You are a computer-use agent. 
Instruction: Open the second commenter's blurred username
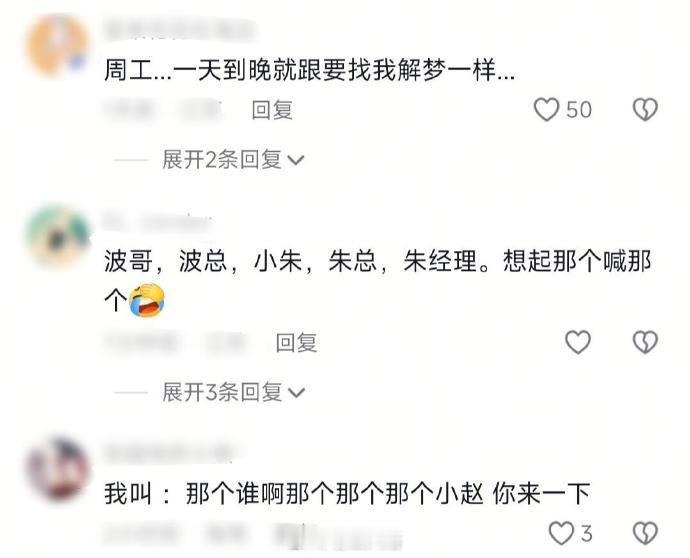158,222
